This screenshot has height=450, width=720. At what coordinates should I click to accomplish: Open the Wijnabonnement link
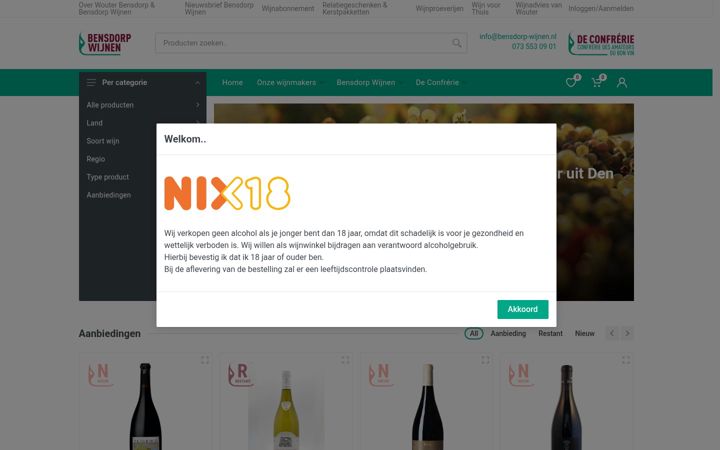pyautogui.click(x=288, y=8)
